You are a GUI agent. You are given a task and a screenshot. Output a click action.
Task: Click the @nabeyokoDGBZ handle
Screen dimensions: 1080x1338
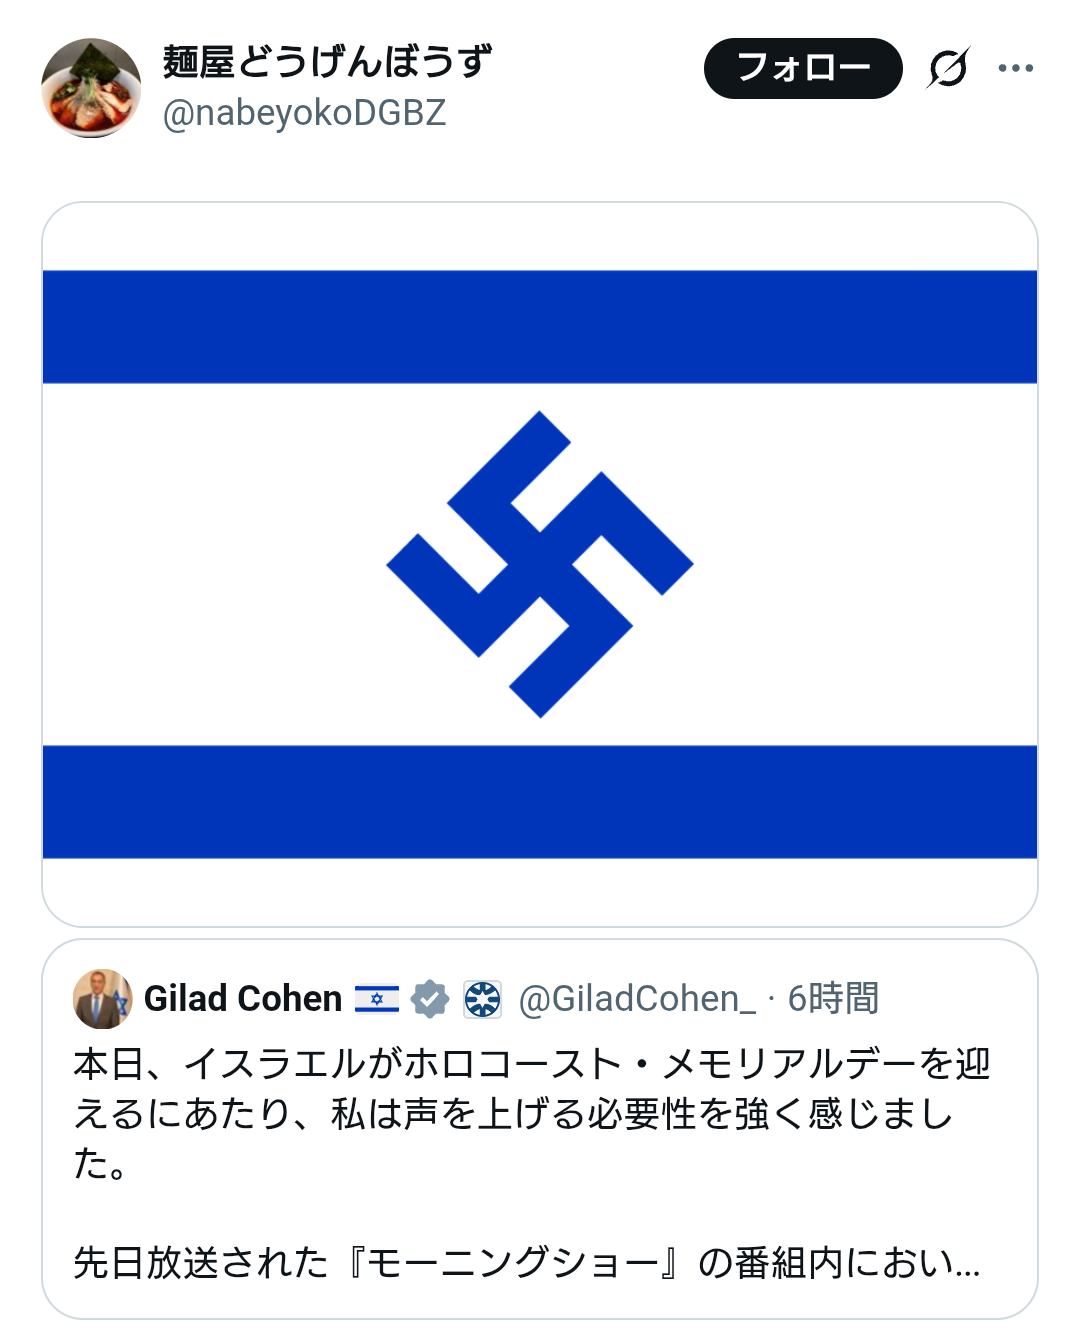click(x=304, y=113)
